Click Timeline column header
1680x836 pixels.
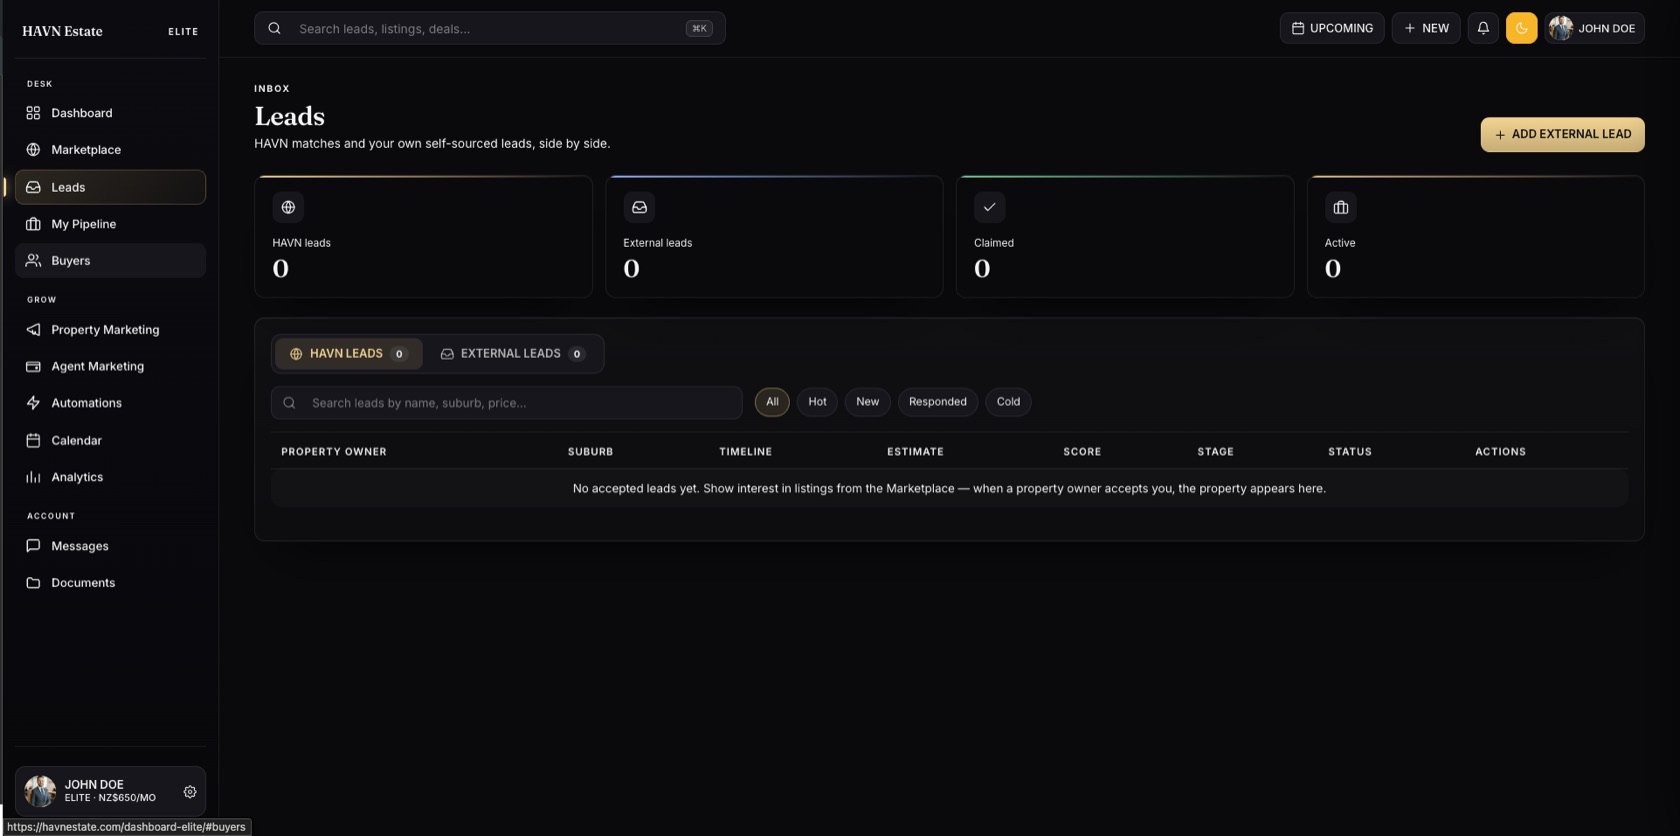pyautogui.click(x=746, y=452)
